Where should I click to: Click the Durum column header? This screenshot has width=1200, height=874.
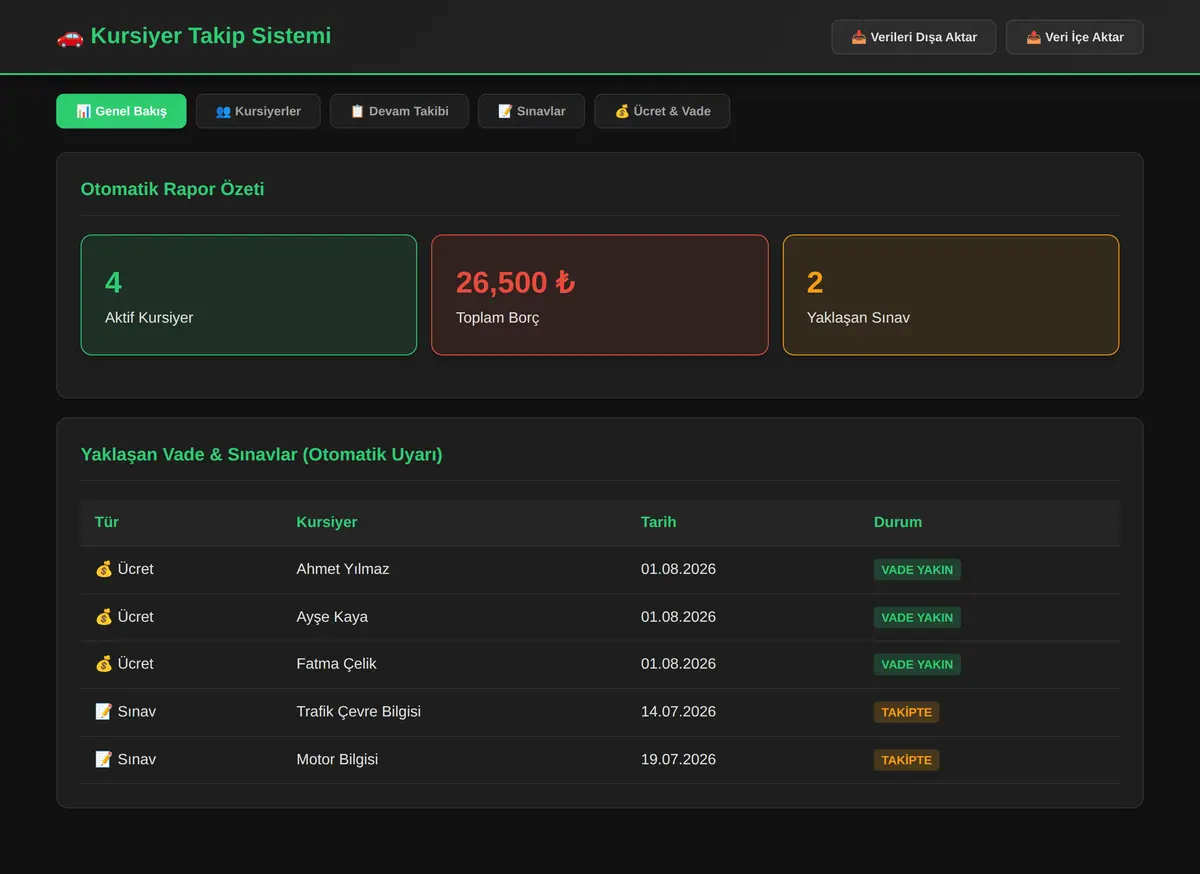(898, 522)
